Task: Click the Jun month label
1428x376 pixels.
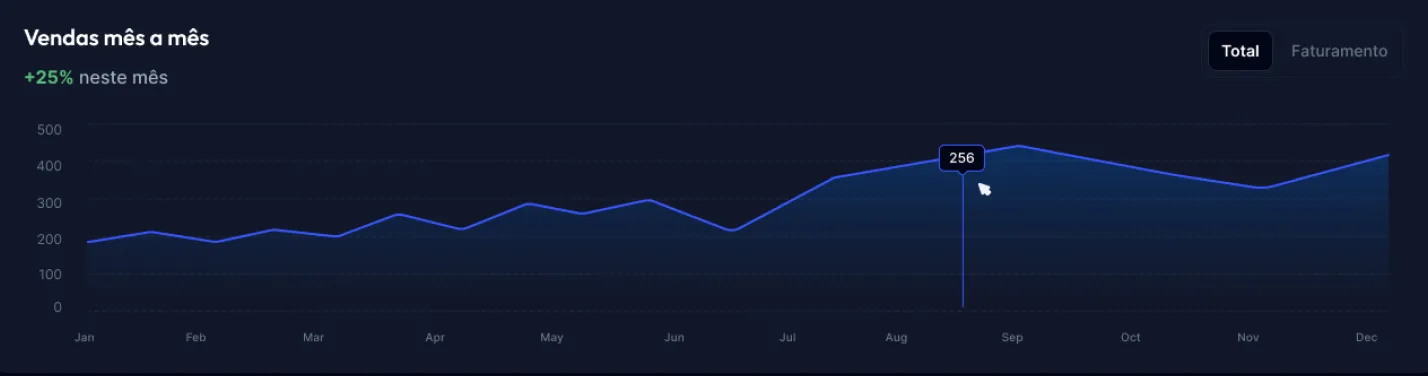Action: (x=674, y=338)
